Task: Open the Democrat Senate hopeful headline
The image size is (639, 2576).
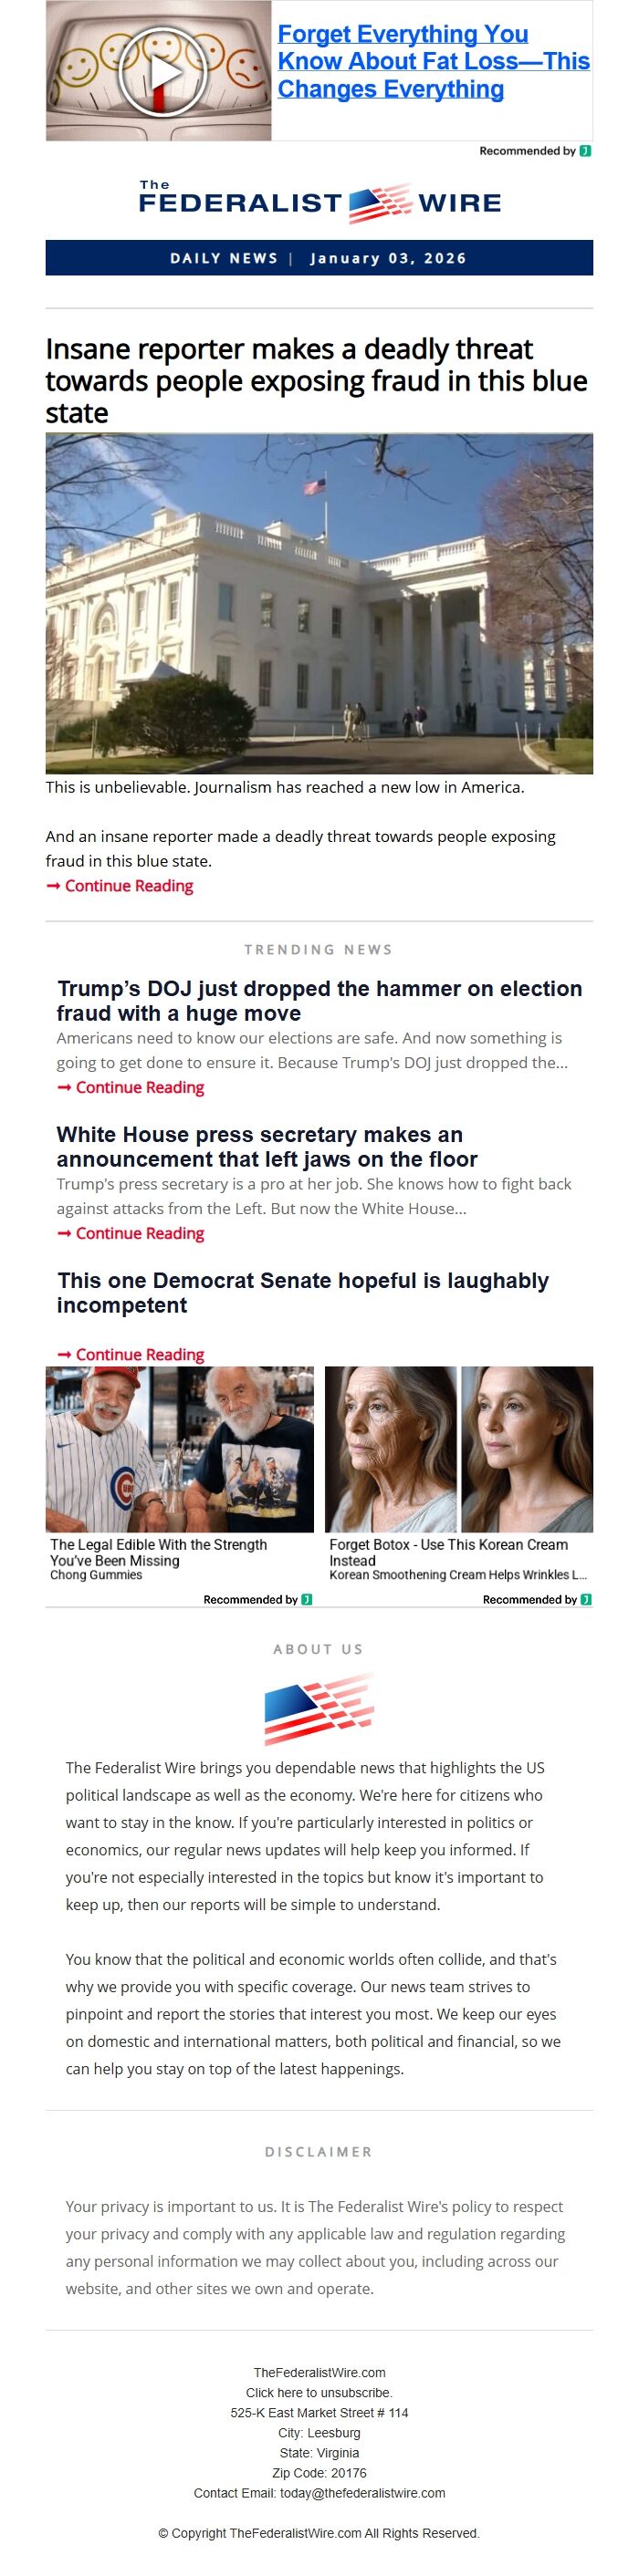Action: (302, 1293)
